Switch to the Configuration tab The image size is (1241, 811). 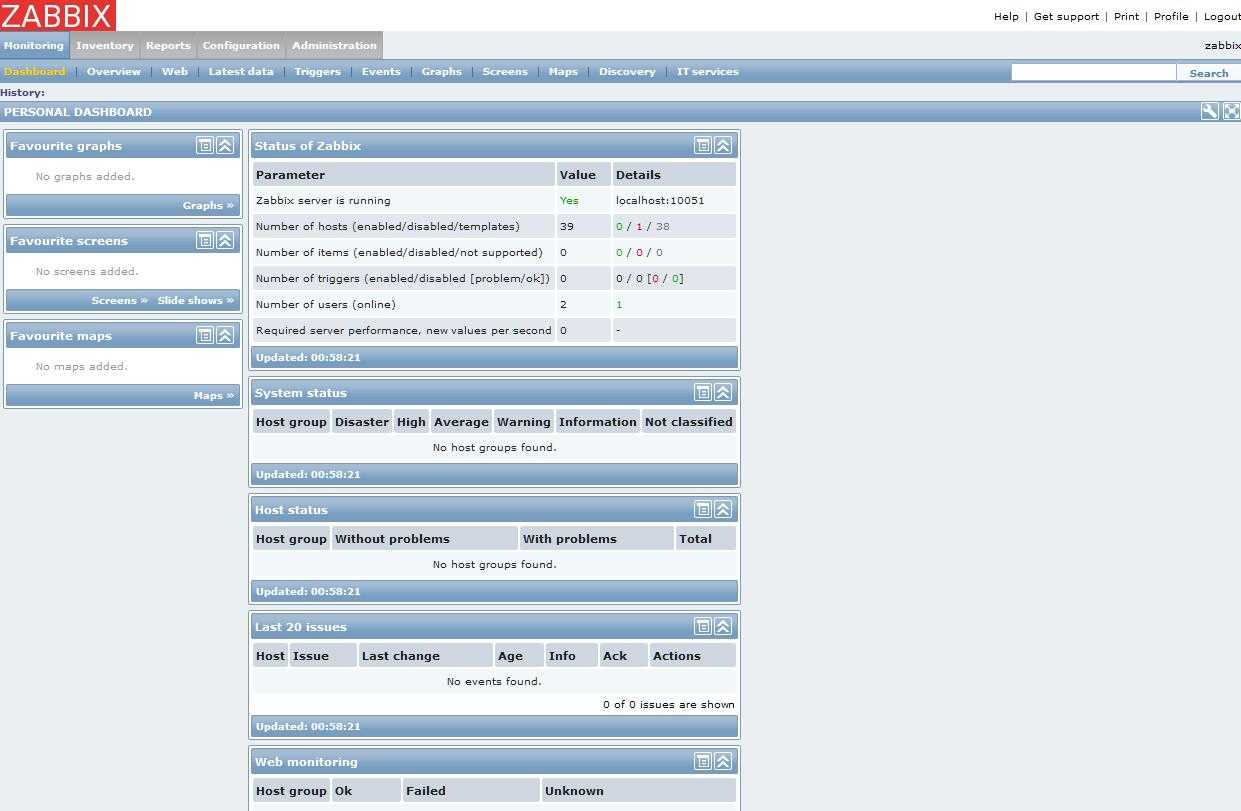pos(241,45)
